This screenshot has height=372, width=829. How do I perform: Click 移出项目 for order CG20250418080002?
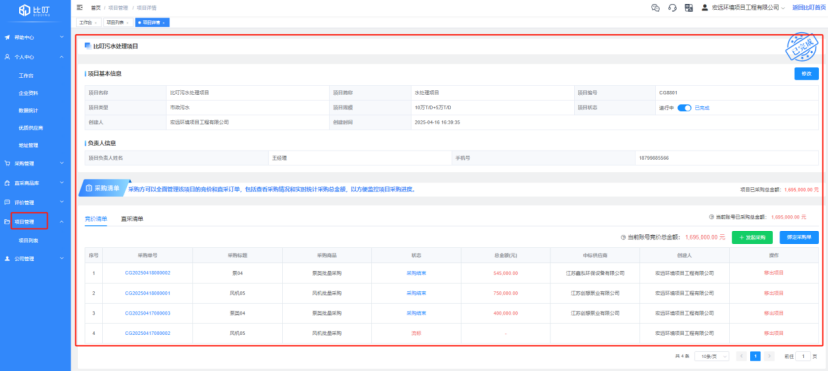(773, 273)
